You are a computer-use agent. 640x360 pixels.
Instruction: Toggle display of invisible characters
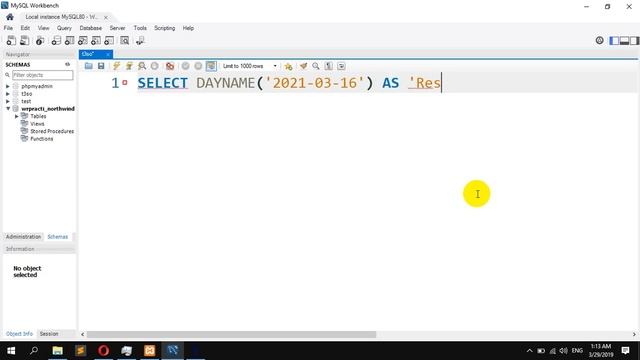pyautogui.click(x=328, y=66)
